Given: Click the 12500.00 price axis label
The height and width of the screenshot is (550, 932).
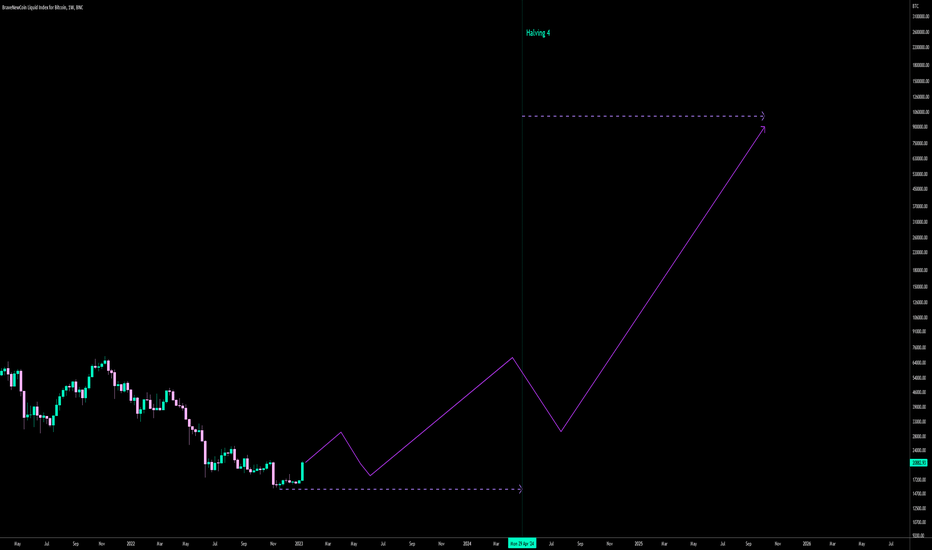Looking at the screenshot, I should click(x=920, y=508).
